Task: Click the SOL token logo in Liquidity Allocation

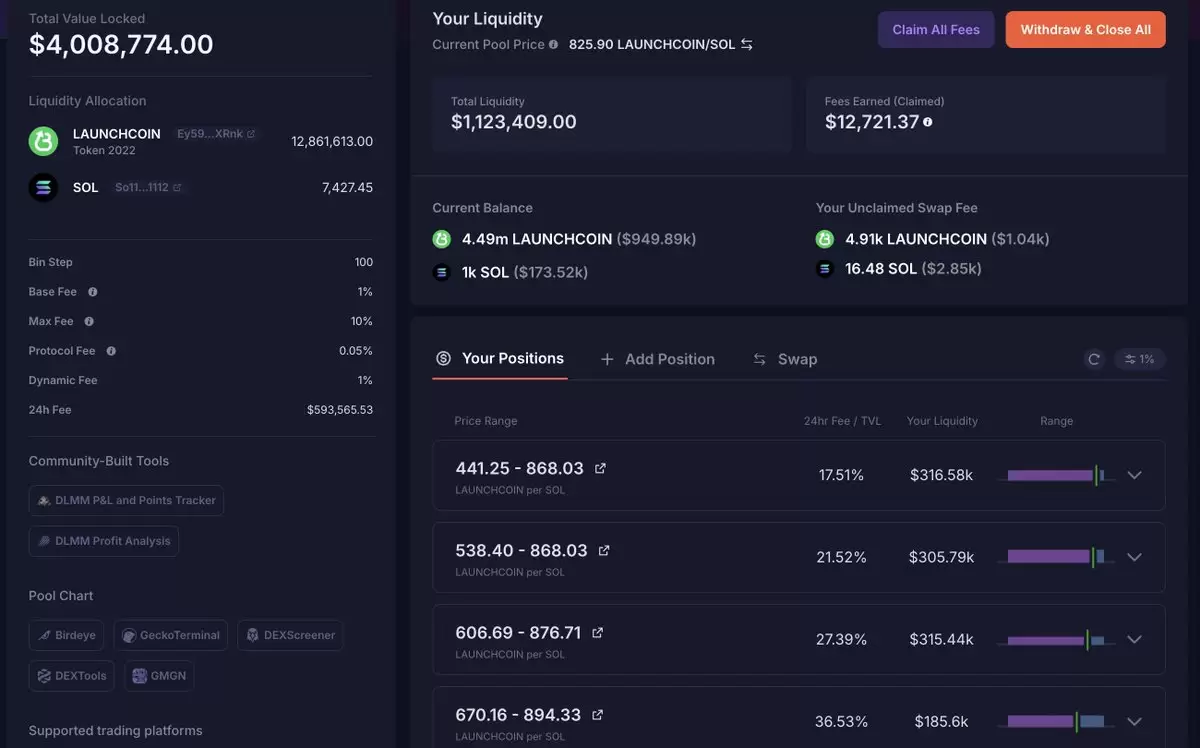Action: [x=43, y=187]
